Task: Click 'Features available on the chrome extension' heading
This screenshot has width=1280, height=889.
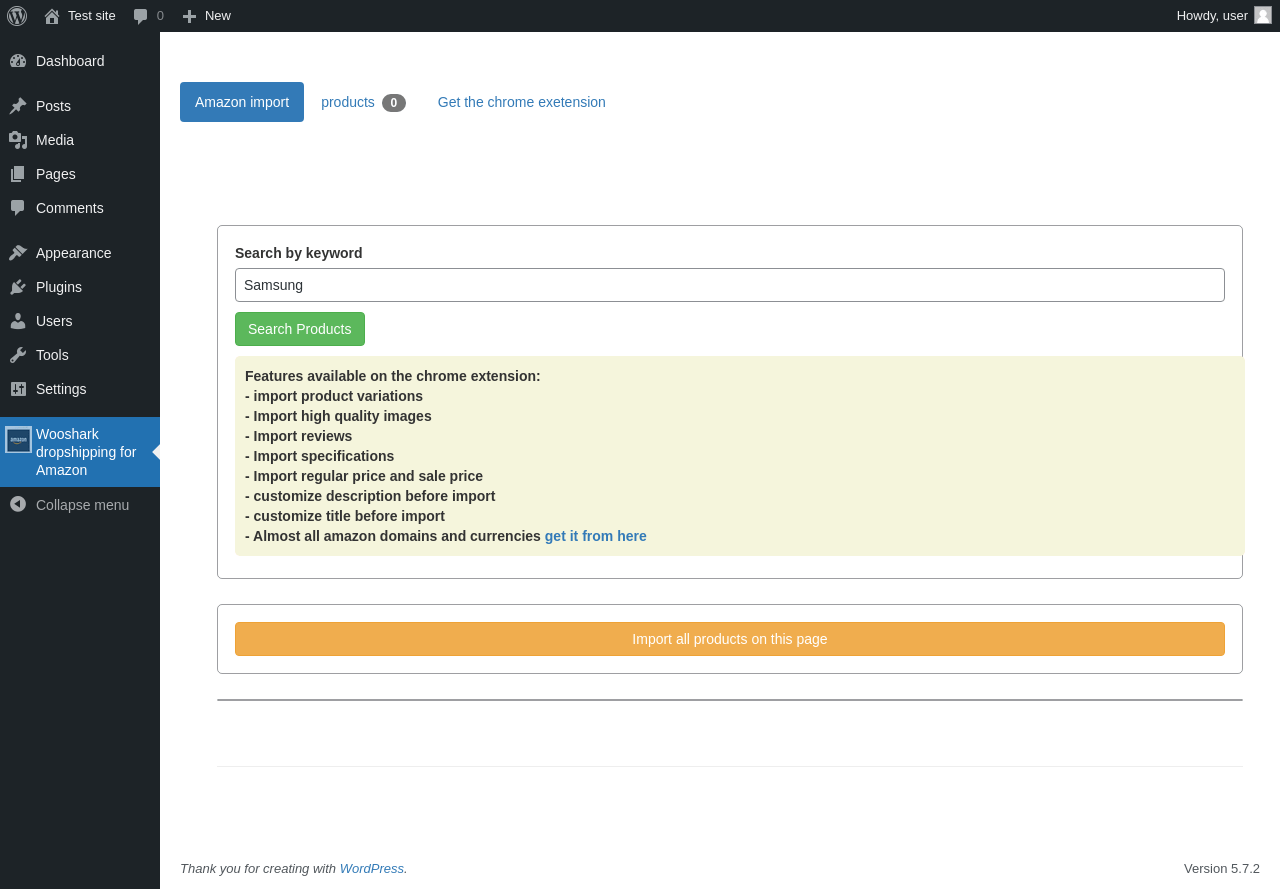Action: tap(393, 376)
